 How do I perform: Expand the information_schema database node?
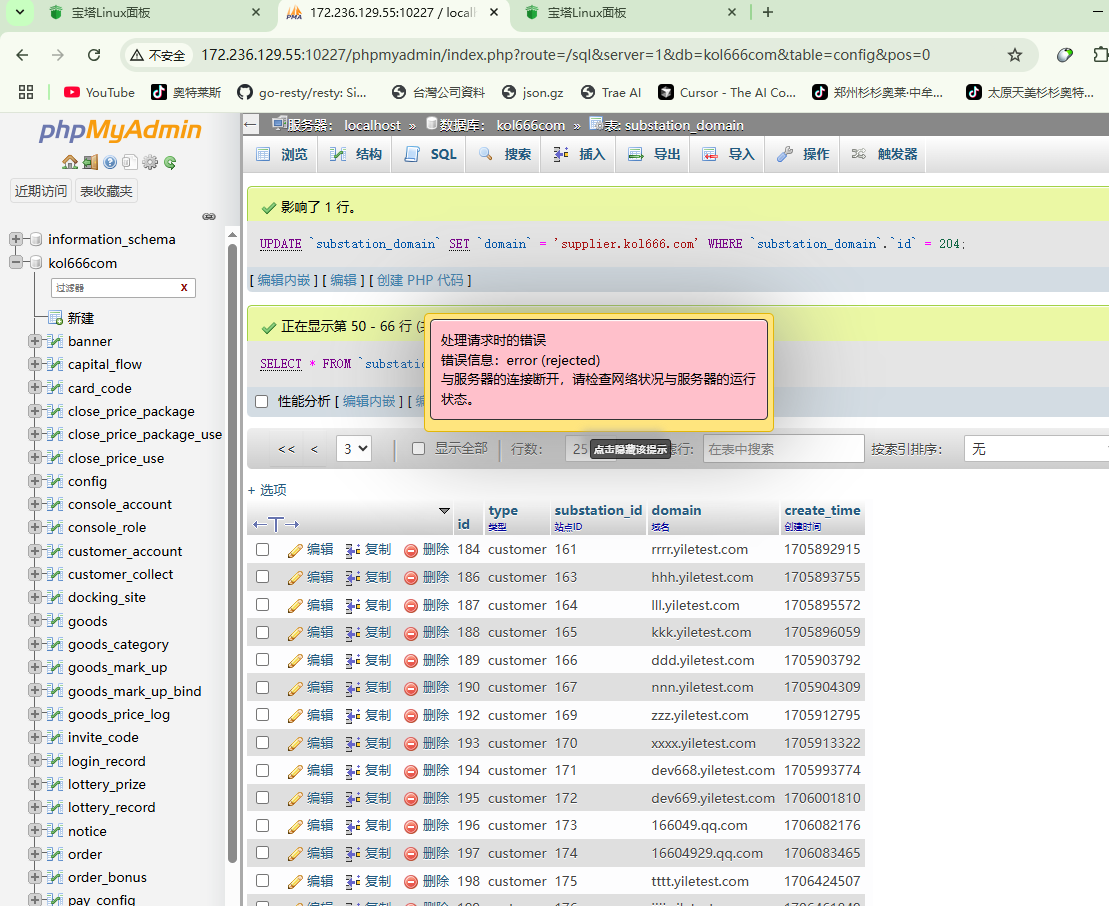tap(16, 239)
